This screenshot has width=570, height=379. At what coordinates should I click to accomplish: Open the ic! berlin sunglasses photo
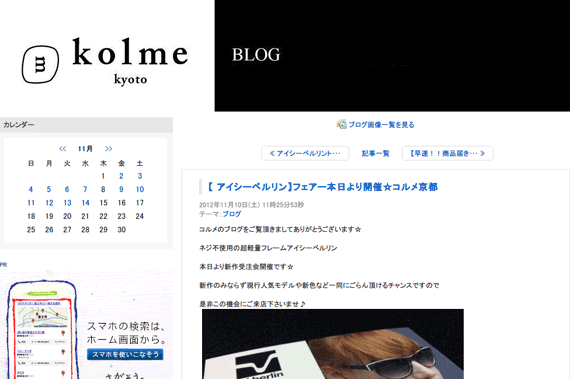[x=333, y=344]
